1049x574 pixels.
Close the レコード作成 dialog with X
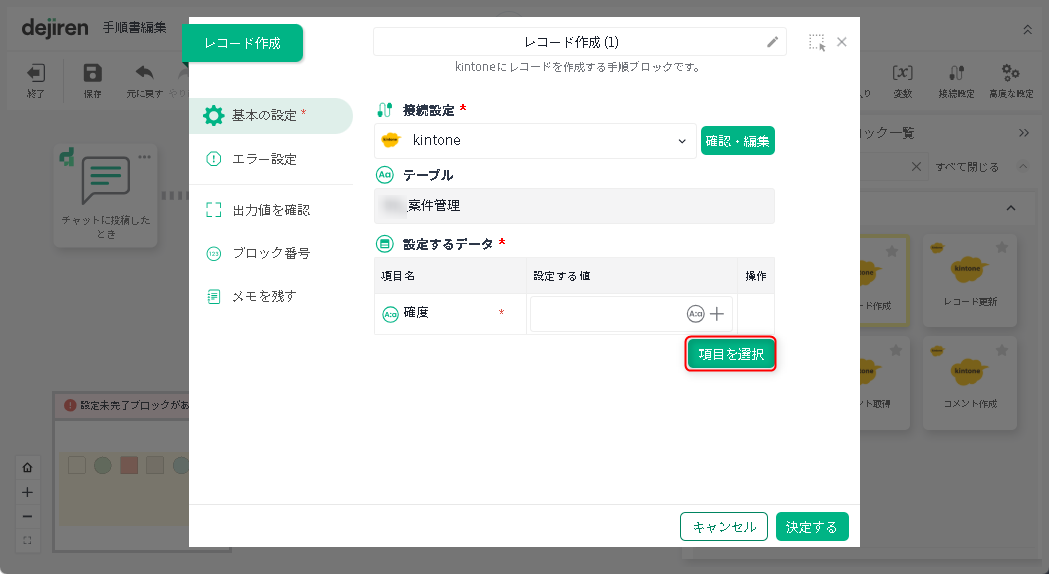tap(842, 42)
